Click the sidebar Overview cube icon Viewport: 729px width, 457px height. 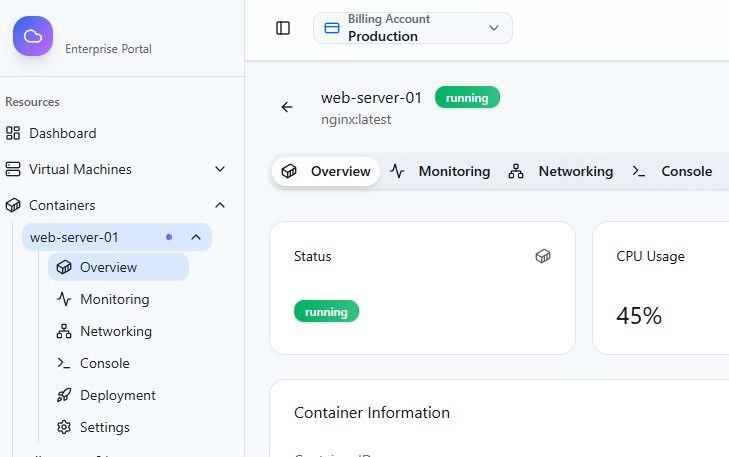[x=64, y=267]
